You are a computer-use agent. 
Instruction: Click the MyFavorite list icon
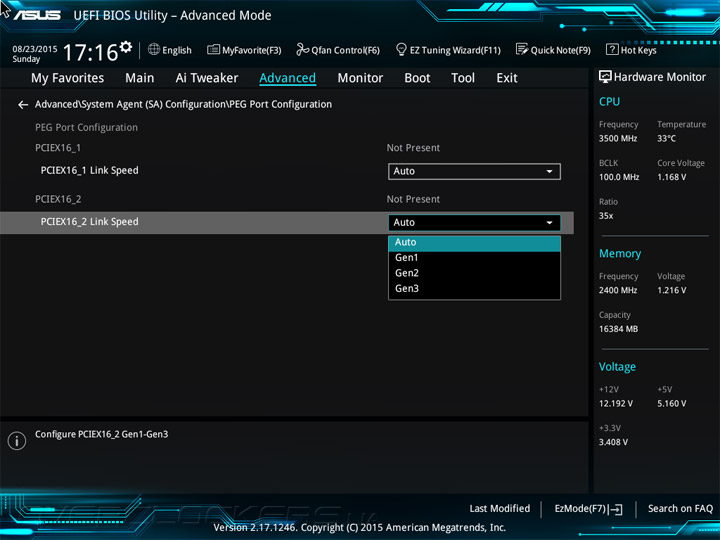click(x=213, y=49)
